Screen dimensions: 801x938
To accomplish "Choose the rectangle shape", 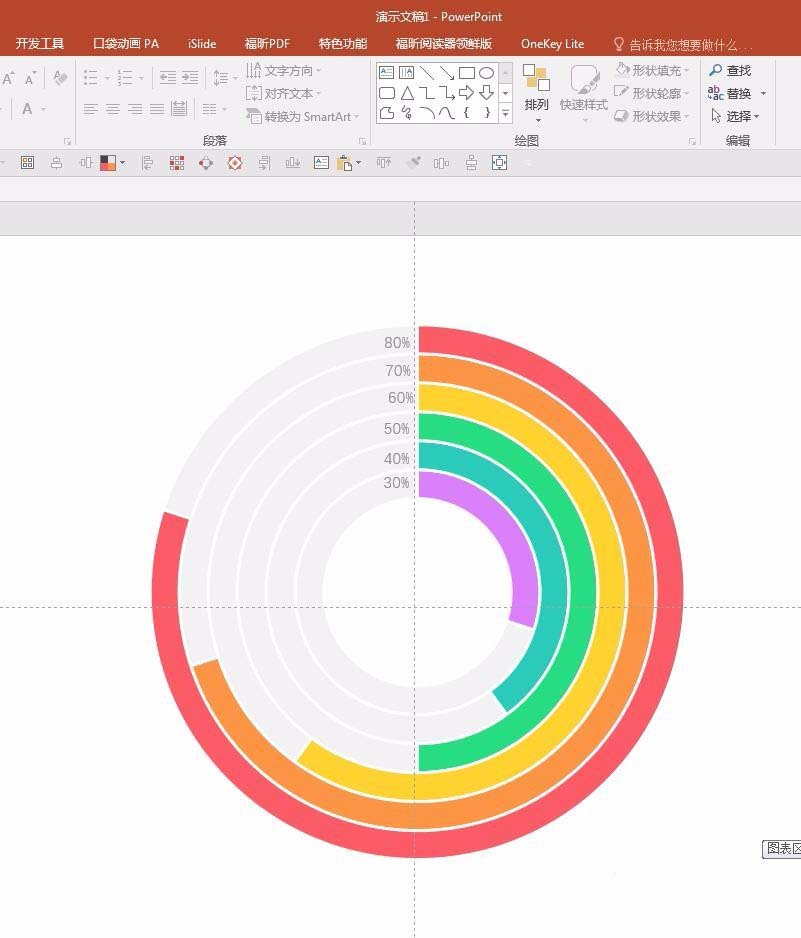I will click(x=467, y=73).
